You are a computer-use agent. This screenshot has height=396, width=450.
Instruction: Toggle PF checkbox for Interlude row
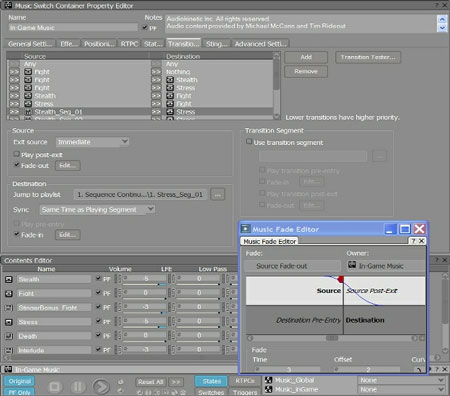tap(98, 349)
